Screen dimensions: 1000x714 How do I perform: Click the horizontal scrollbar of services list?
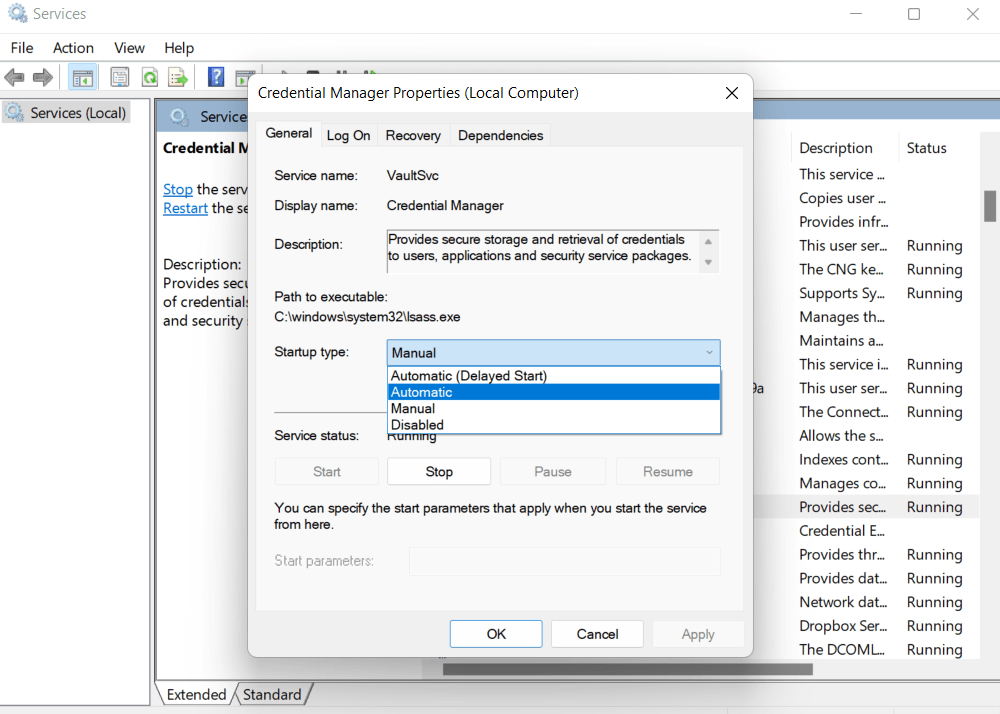pyautogui.click(x=628, y=669)
